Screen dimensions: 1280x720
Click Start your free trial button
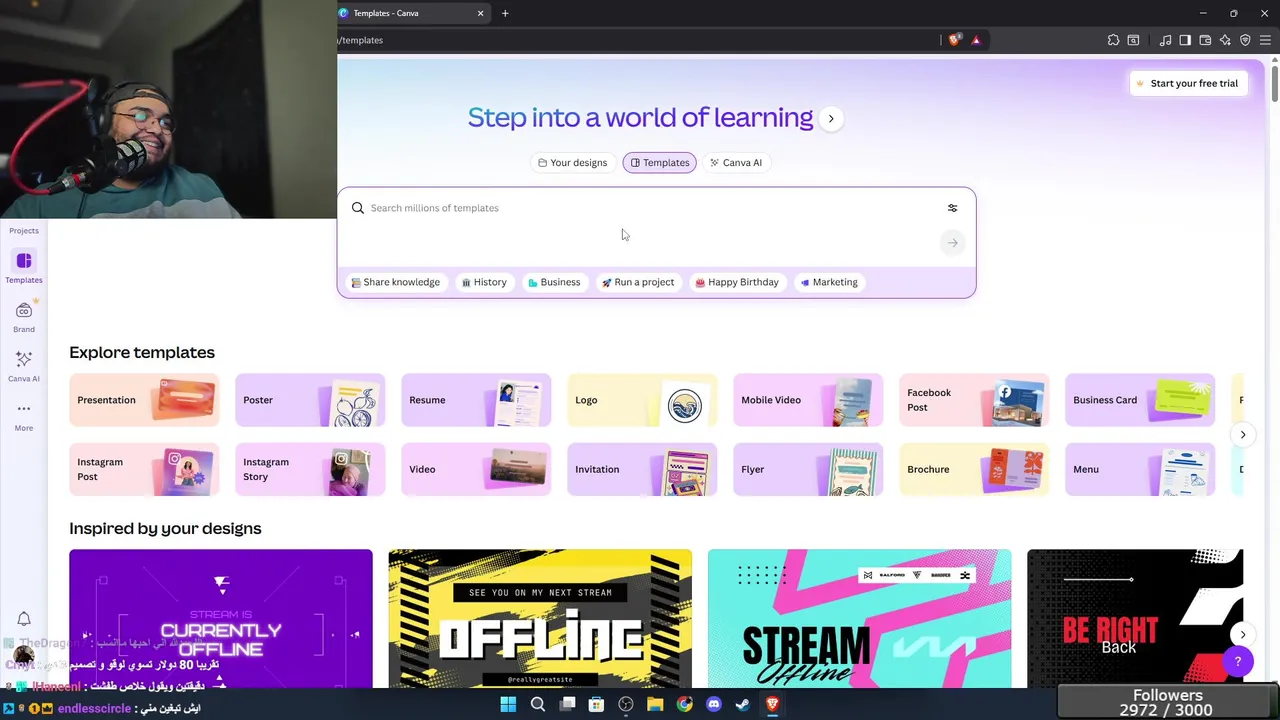click(x=1186, y=83)
